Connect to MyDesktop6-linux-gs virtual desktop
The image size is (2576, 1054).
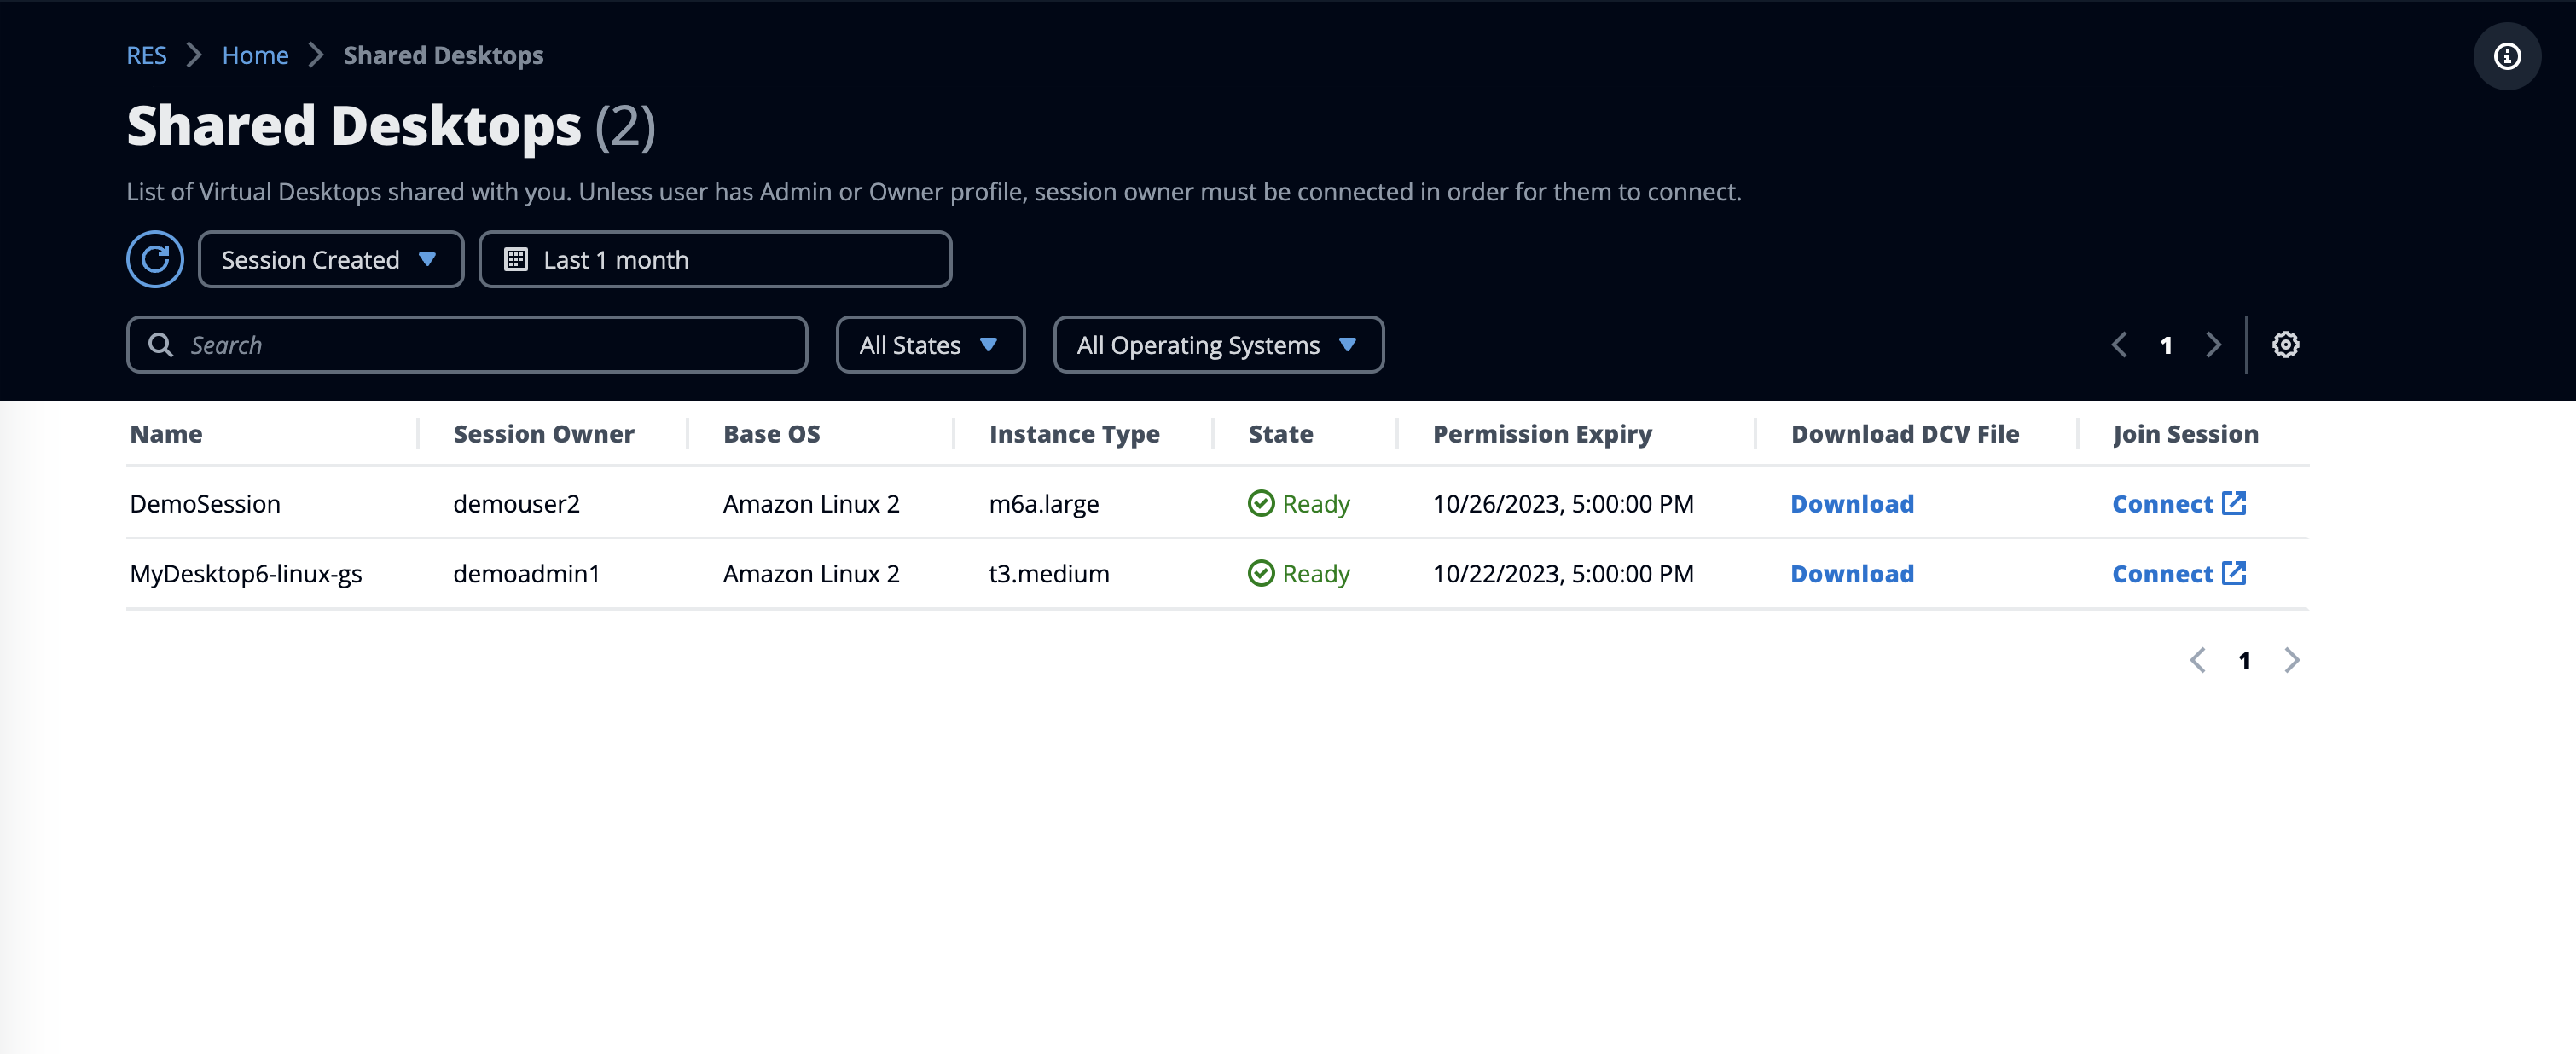tap(2180, 573)
